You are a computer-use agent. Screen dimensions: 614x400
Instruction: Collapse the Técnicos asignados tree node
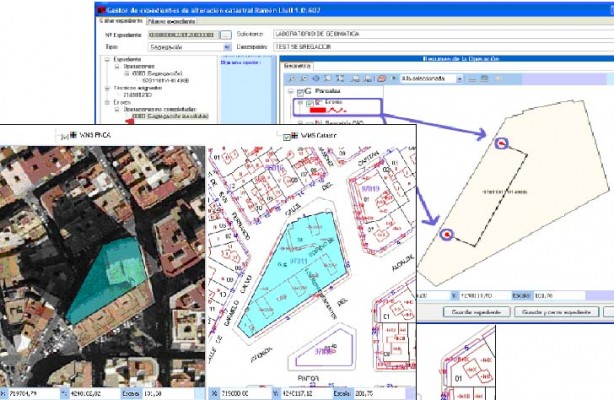coord(107,88)
